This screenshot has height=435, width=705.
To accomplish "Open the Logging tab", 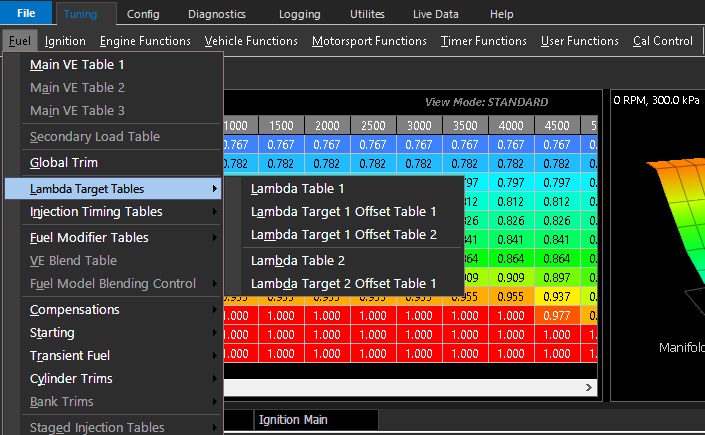I will (x=299, y=14).
